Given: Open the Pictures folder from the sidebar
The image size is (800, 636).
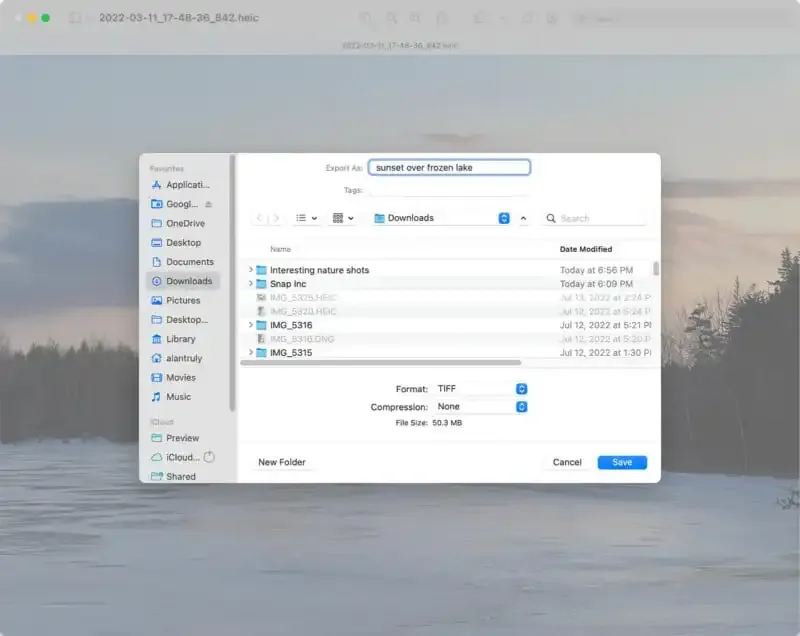Looking at the screenshot, I should (x=181, y=300).
